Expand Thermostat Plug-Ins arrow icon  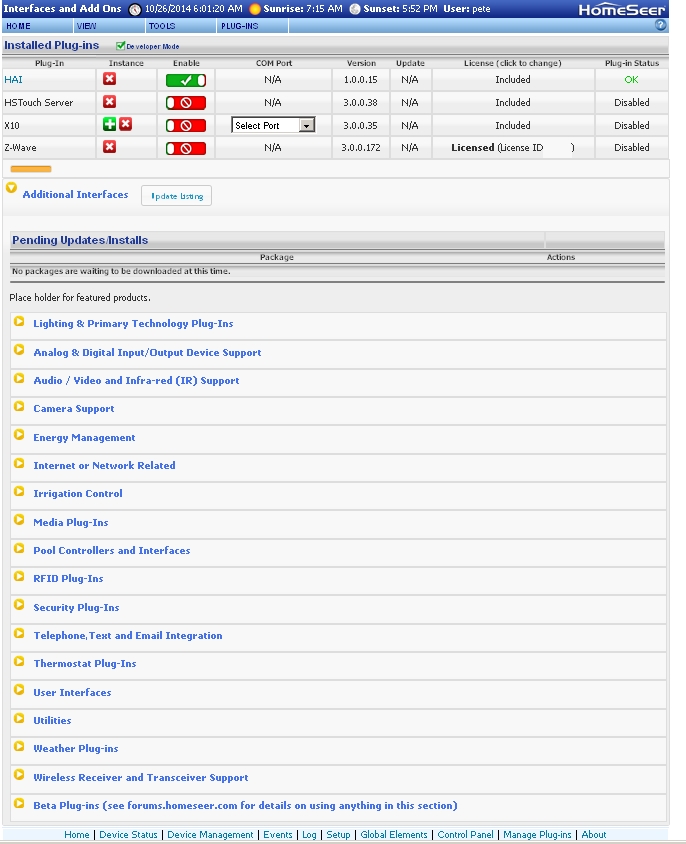click(x=19, y=662)
